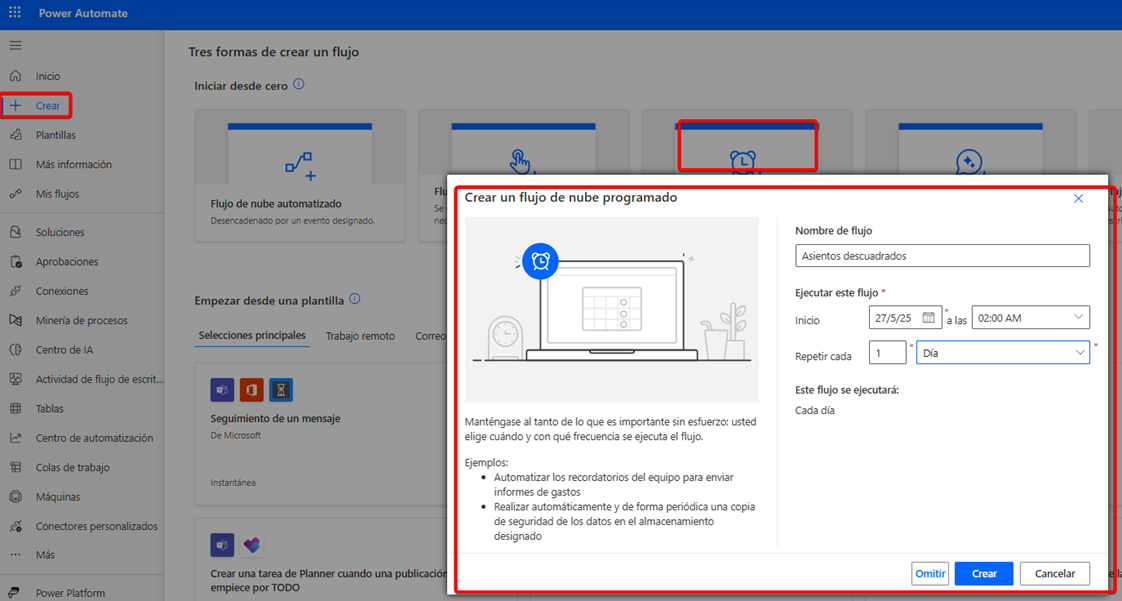Close the Crear un flujo programado dialog

click(1078, 198)
